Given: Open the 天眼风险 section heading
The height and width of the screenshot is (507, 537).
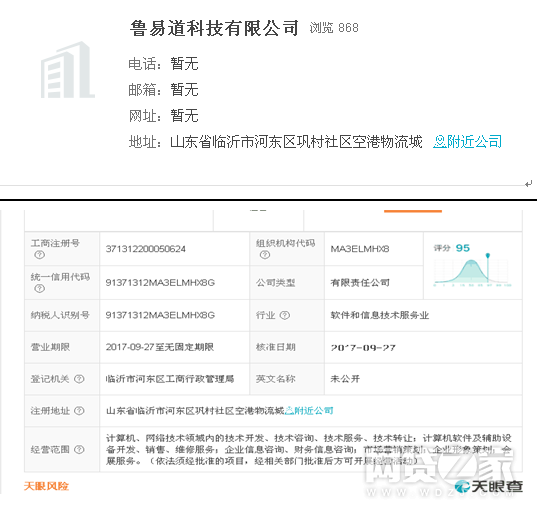Looking at the screenshot, I should tap(46, 486).
